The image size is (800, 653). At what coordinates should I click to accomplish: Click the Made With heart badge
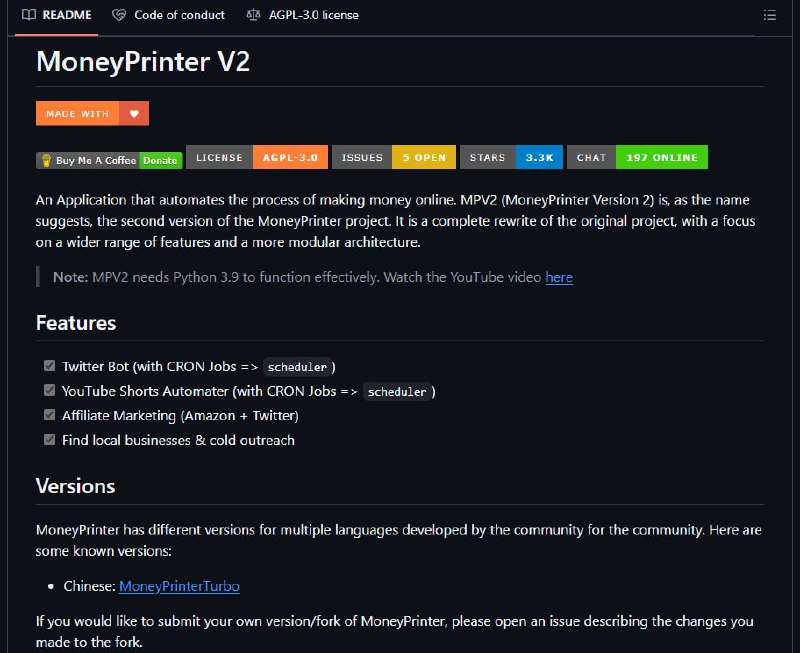92,113
